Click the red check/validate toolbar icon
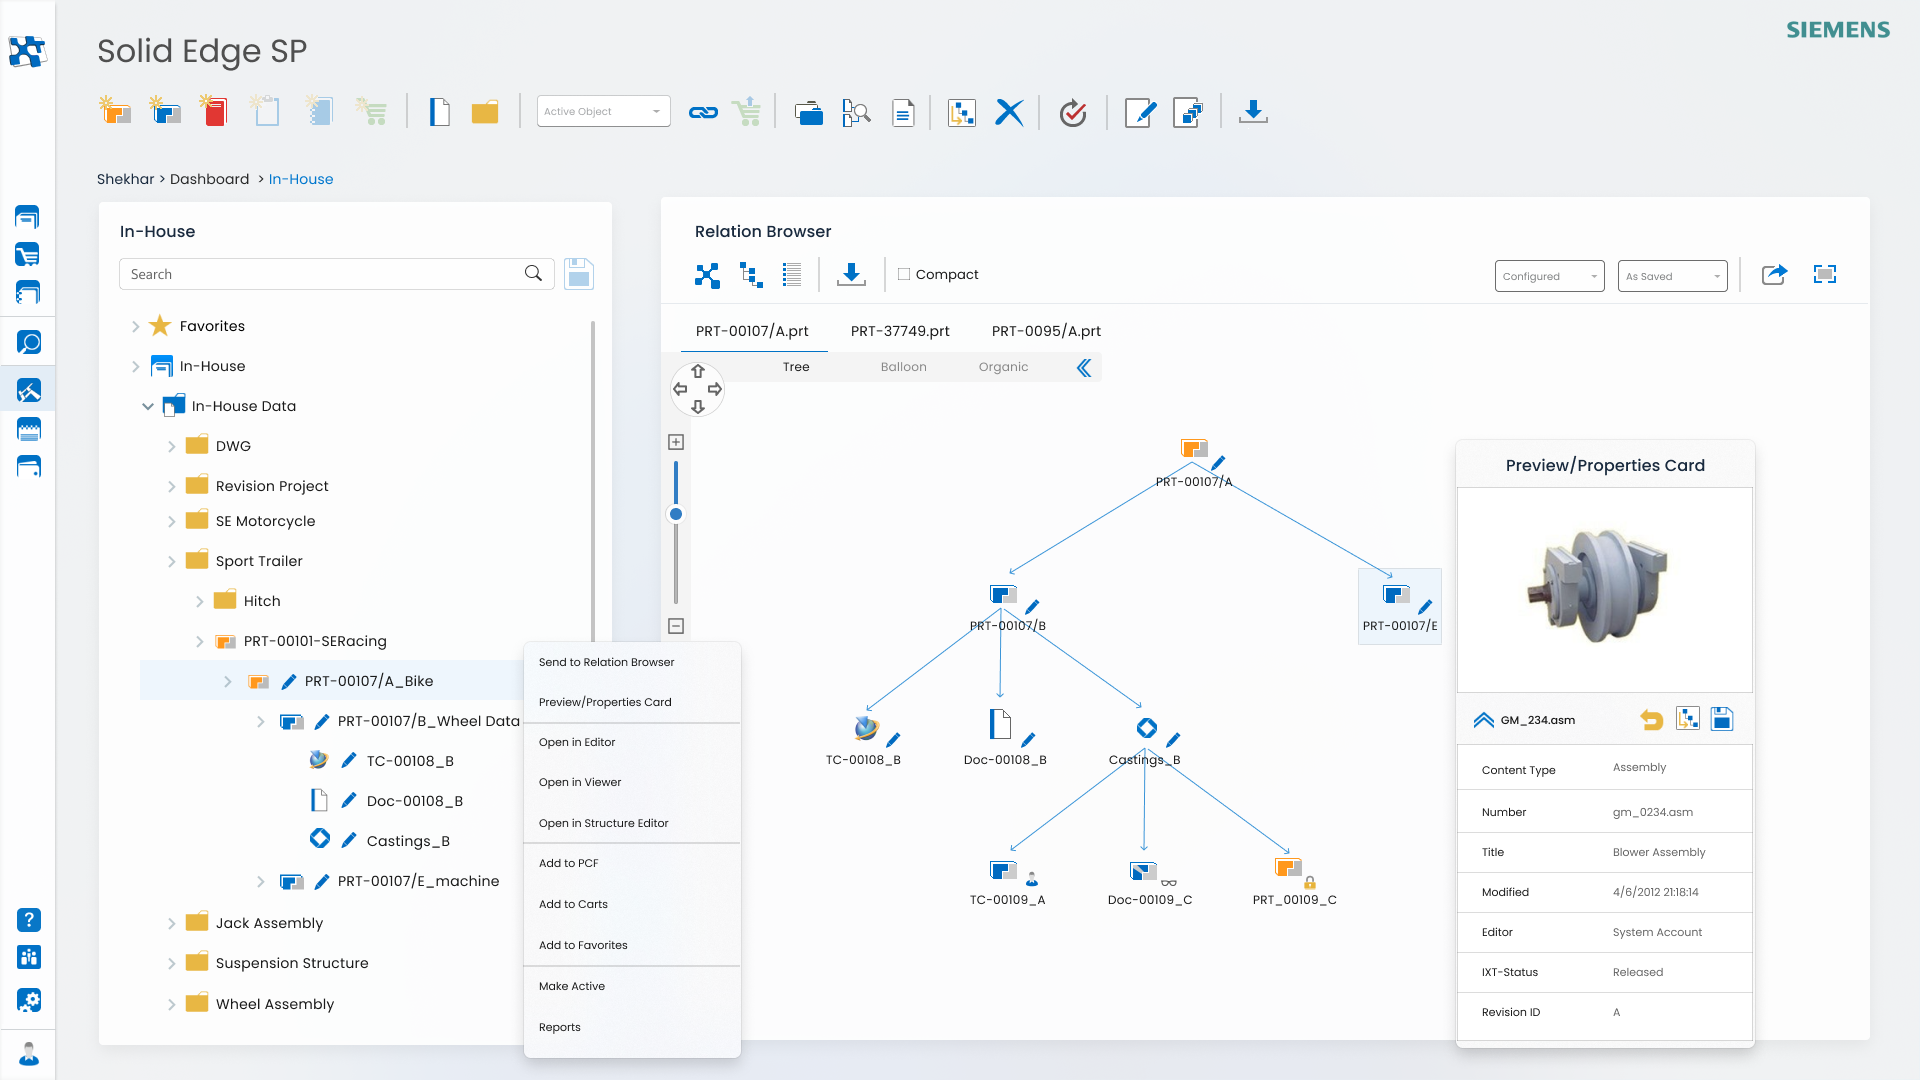This screenshot has width=1920, height=1080. (1073, 113)
